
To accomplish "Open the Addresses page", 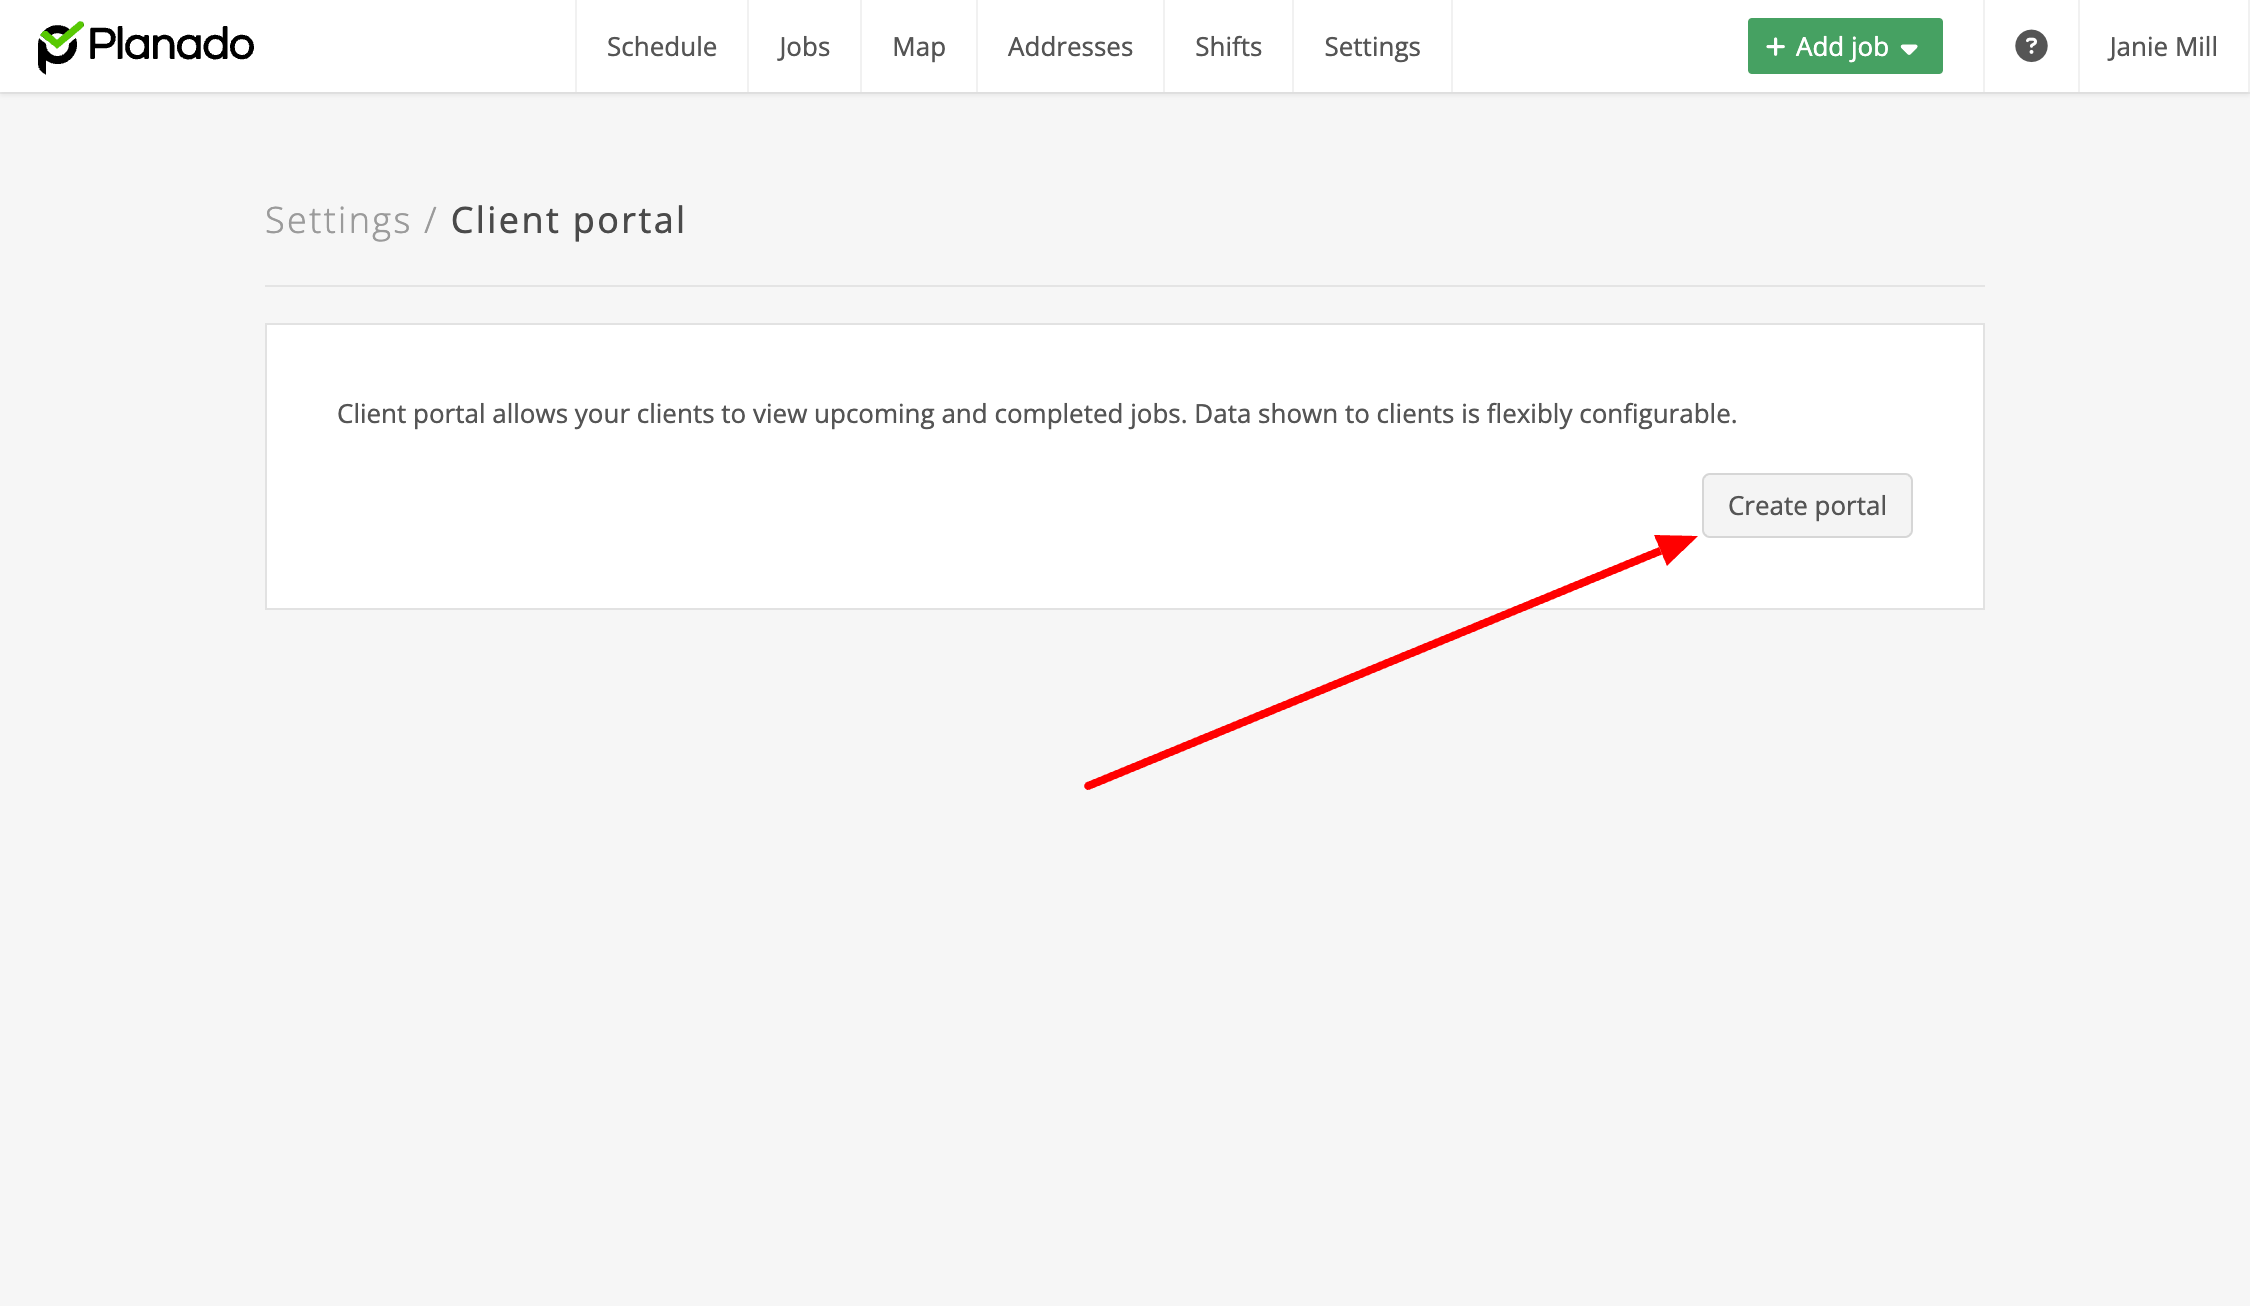I will coord(1069,46).
